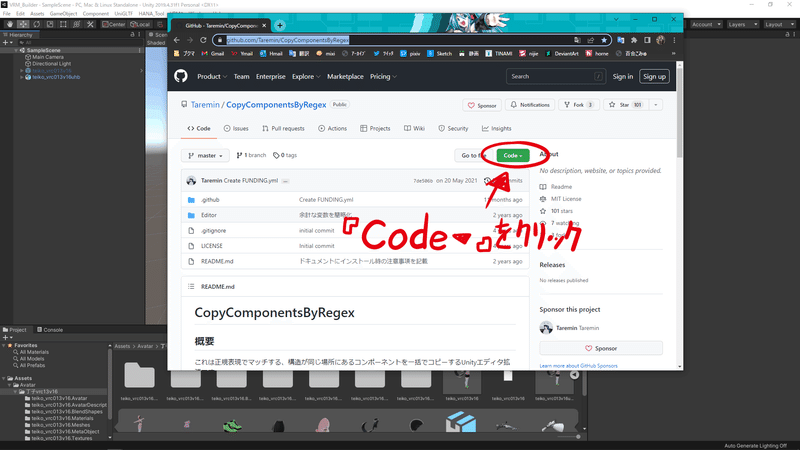Select the Scale tool in Unity toolbar

[49, 24]
